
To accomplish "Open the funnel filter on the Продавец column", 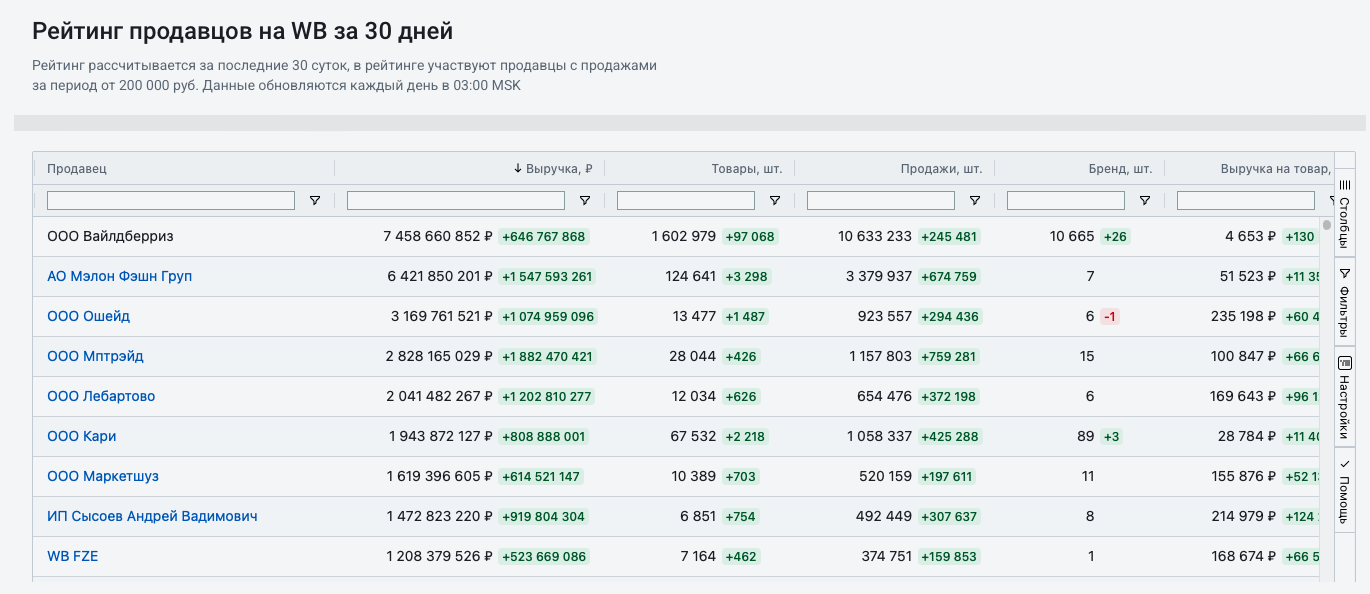I will 315,200.
